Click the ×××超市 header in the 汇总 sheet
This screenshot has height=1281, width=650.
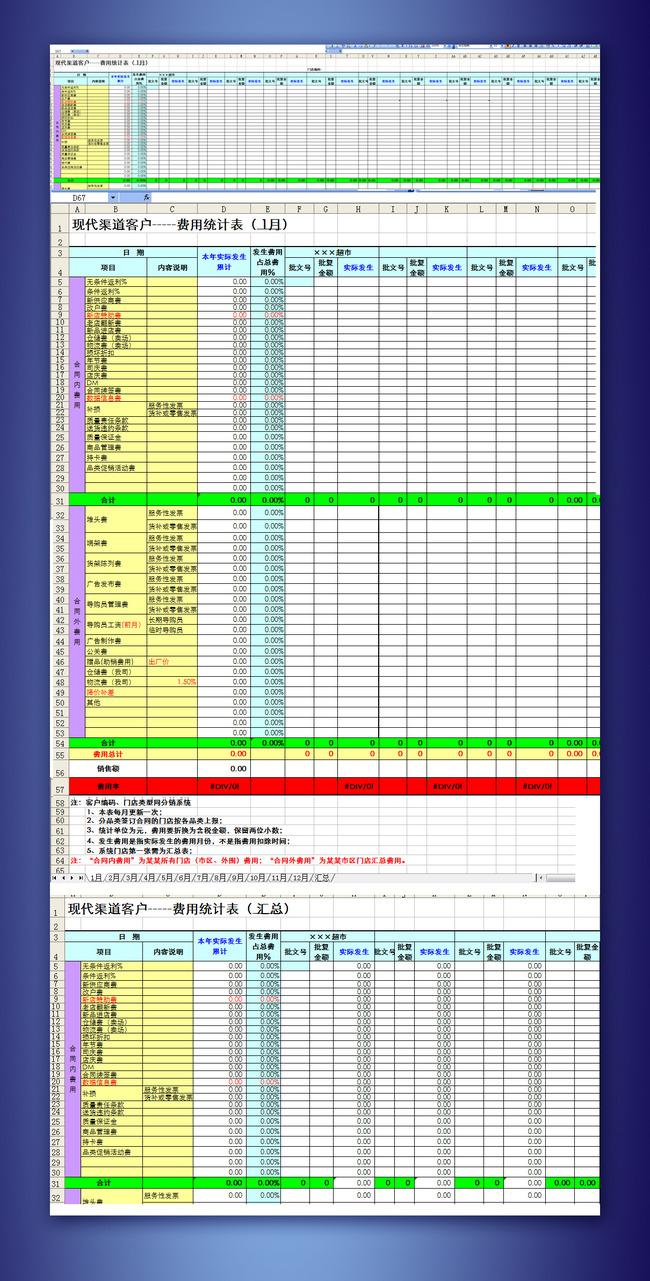point(326,937)
